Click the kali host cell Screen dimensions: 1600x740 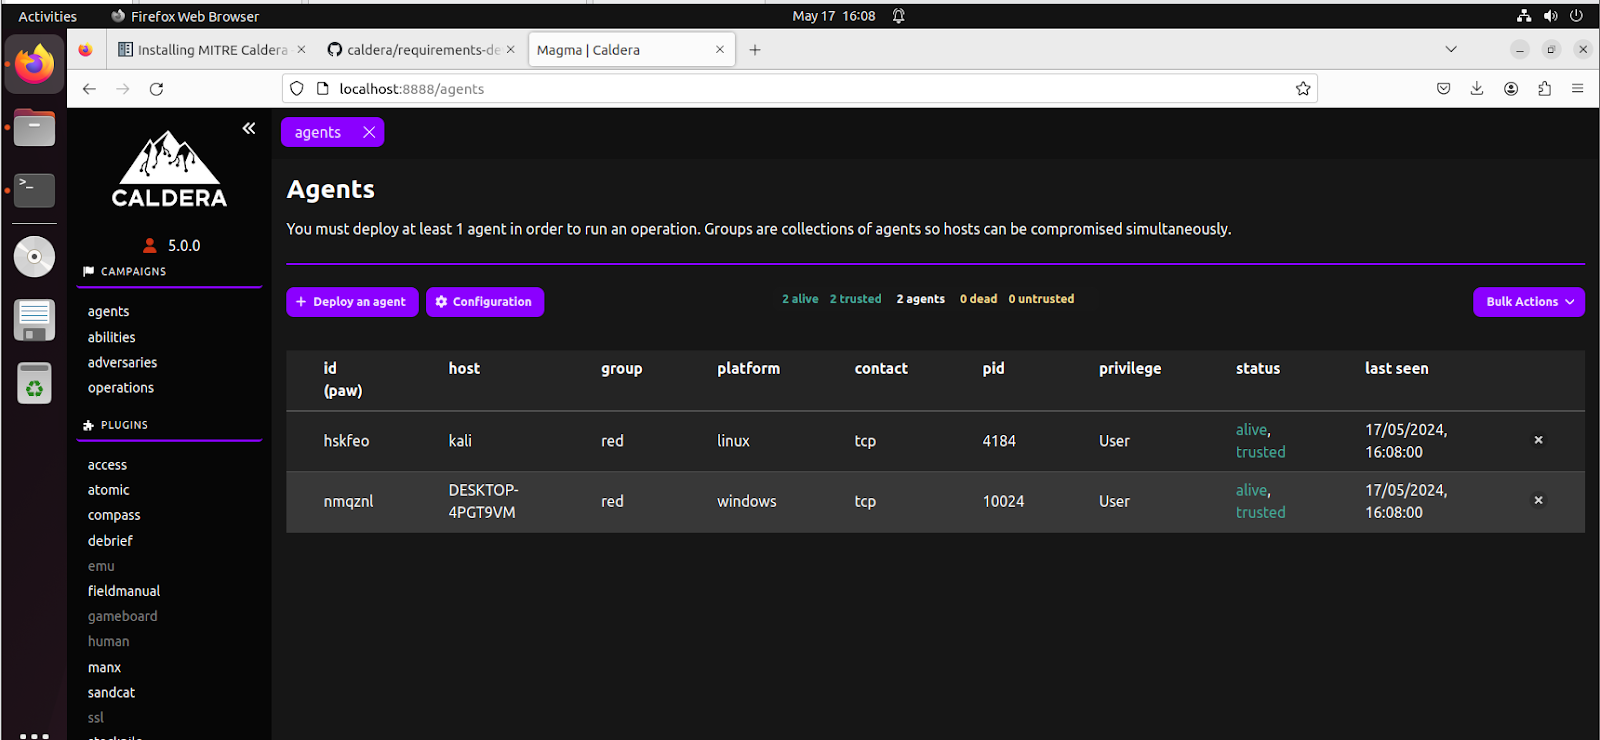coord(460,441)
